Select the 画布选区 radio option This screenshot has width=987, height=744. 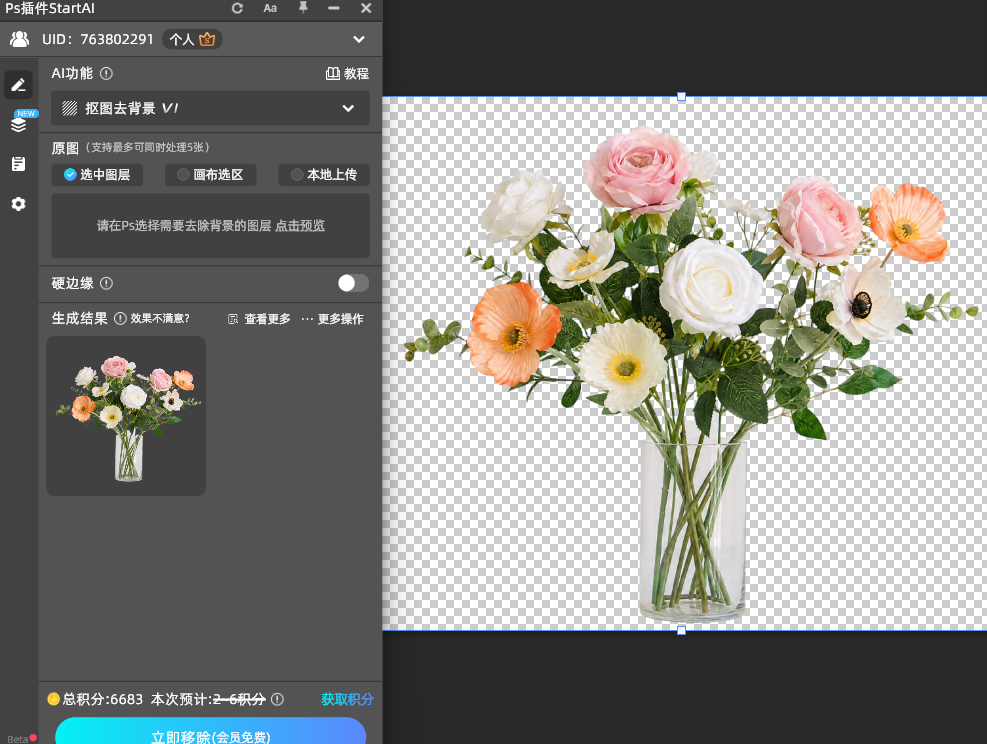click(x=210, y=174)
